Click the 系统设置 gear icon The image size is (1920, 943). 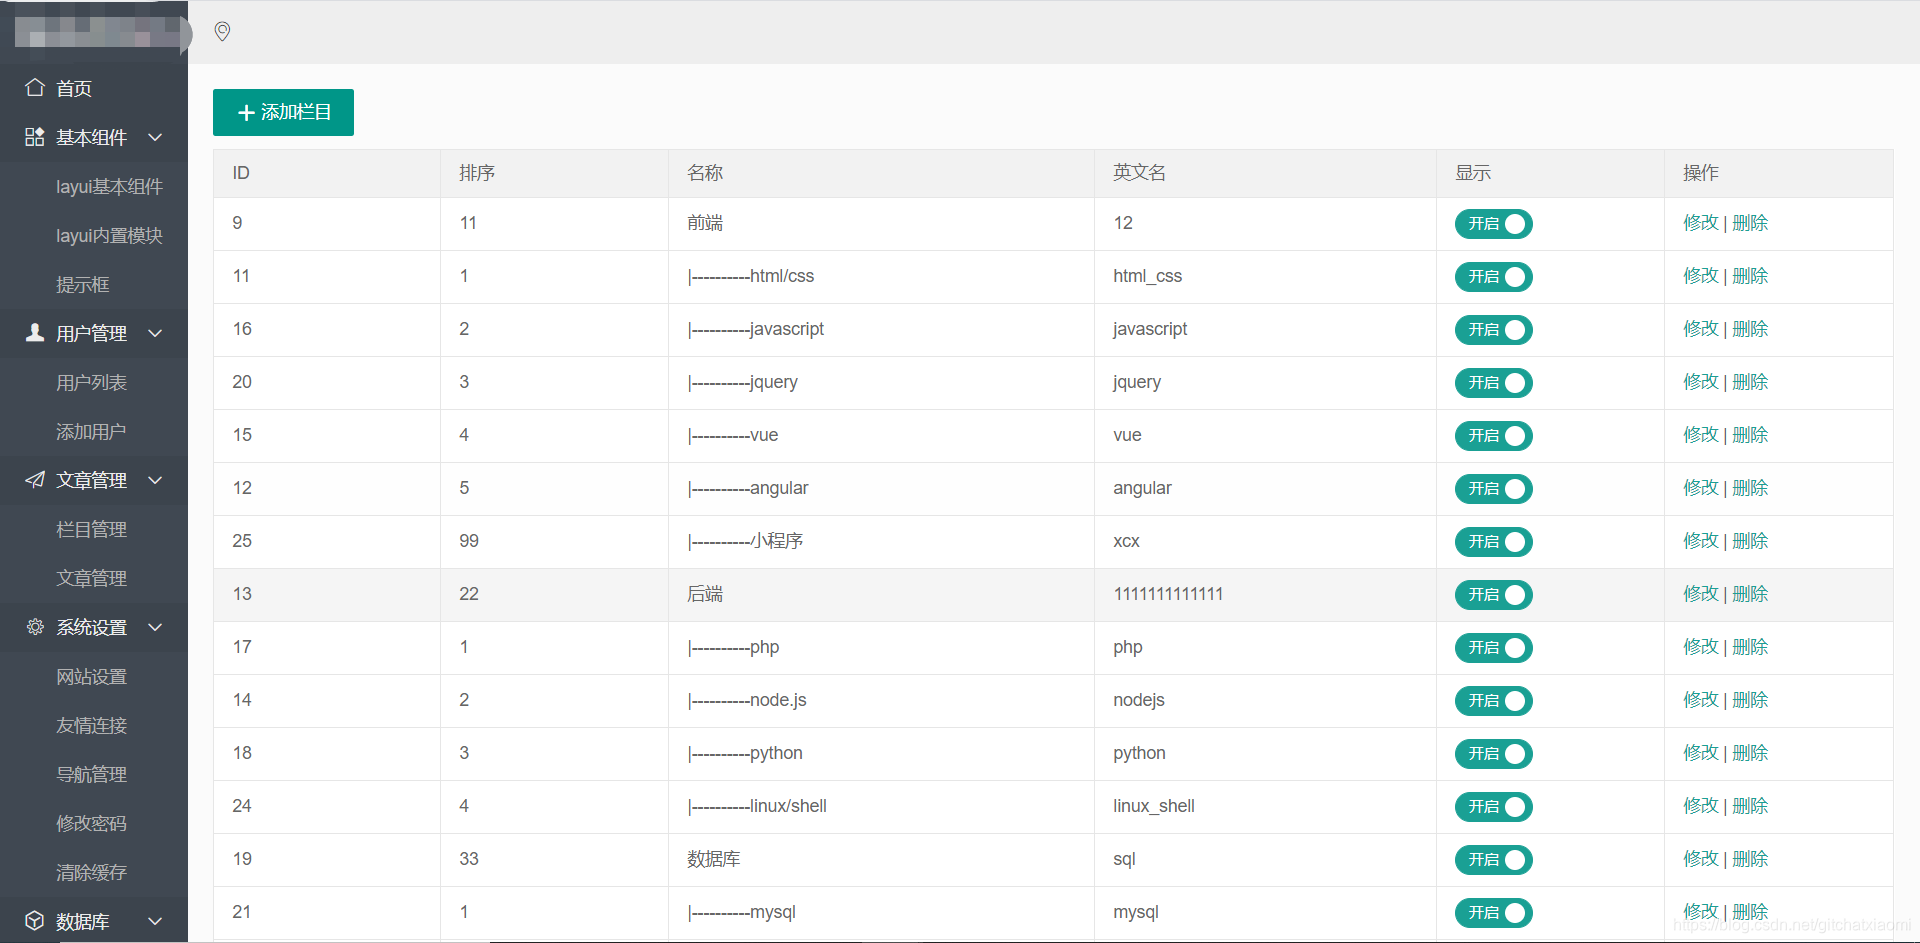tap(35, 627)
